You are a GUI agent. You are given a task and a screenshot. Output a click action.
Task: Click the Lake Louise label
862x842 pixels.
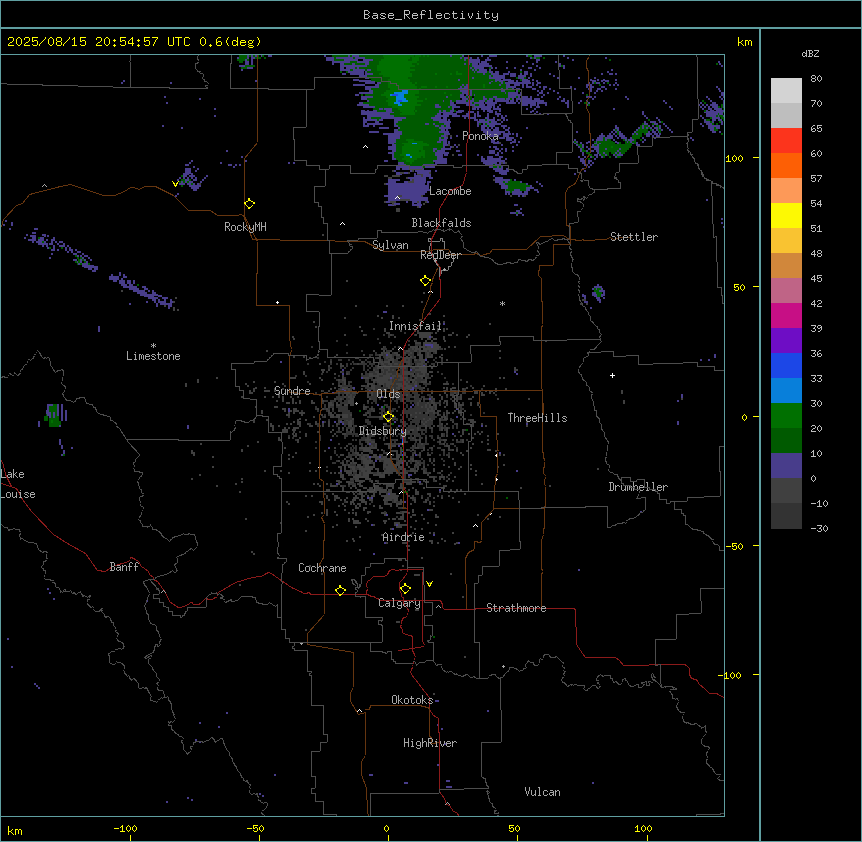18,484
